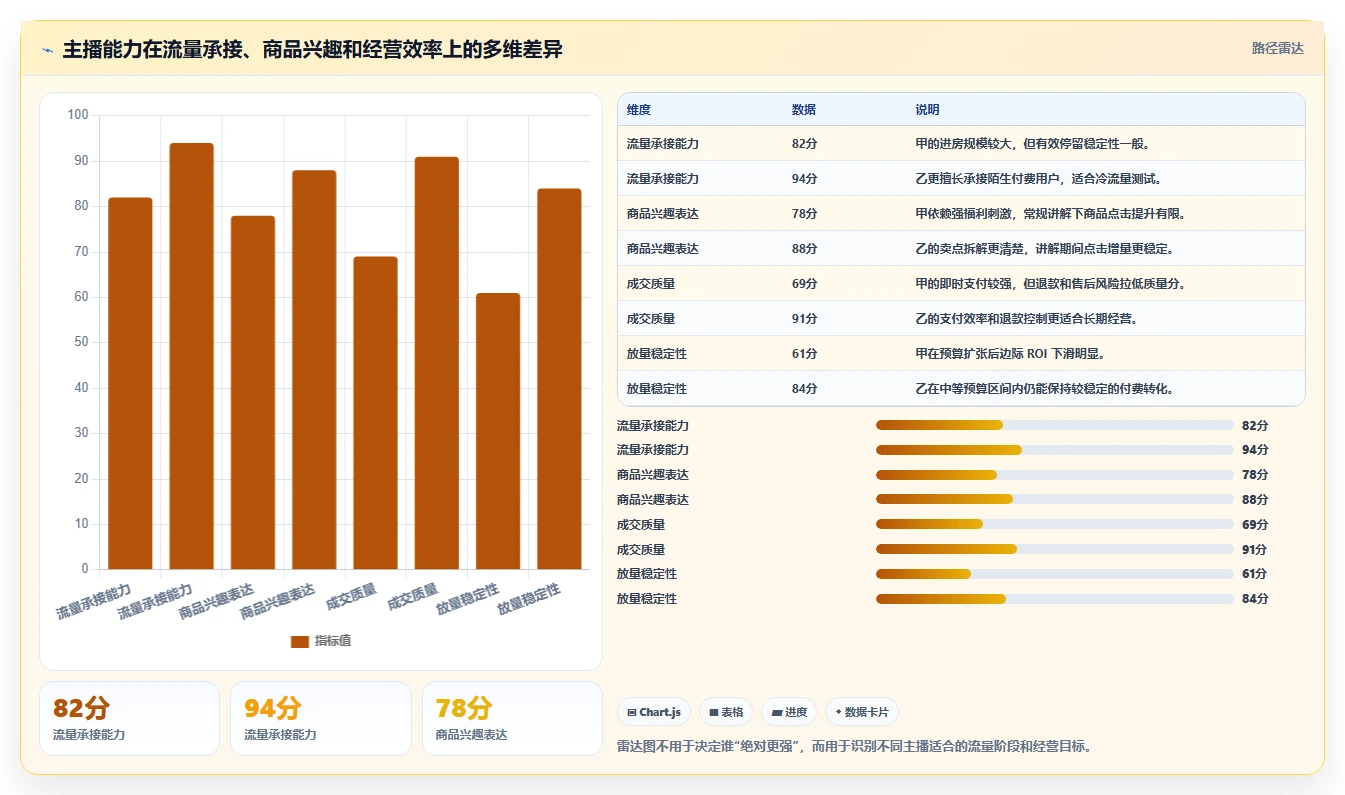Click the 成交质量 chart bar reaching about 69

coord(375,413)
